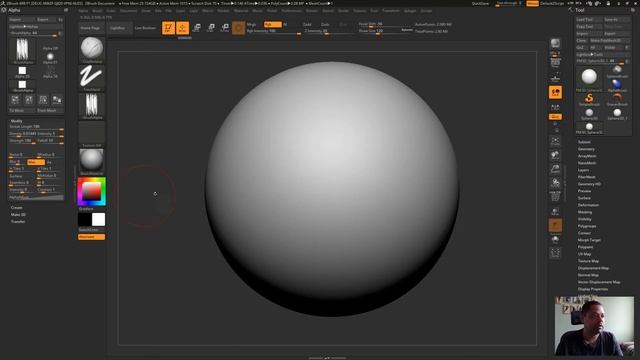Click the Flip V icon in Alpha palette
This screenshot has height=360, width=640.
coord(29,100)
